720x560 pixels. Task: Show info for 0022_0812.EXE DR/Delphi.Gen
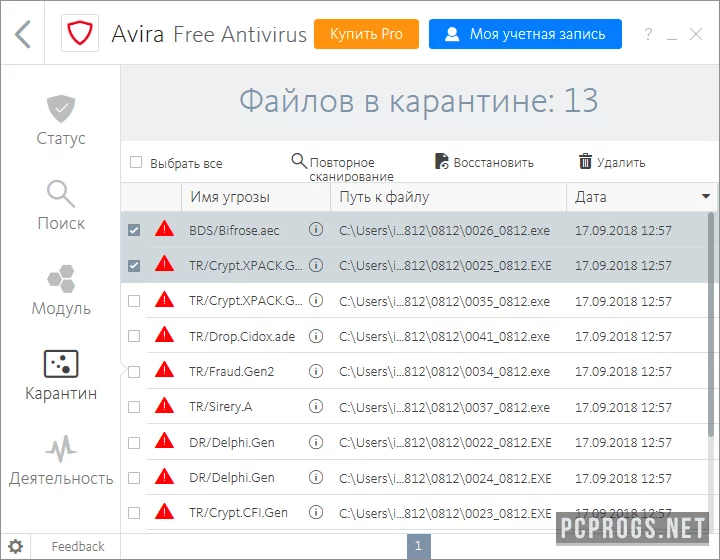click(x=316, y=442)
